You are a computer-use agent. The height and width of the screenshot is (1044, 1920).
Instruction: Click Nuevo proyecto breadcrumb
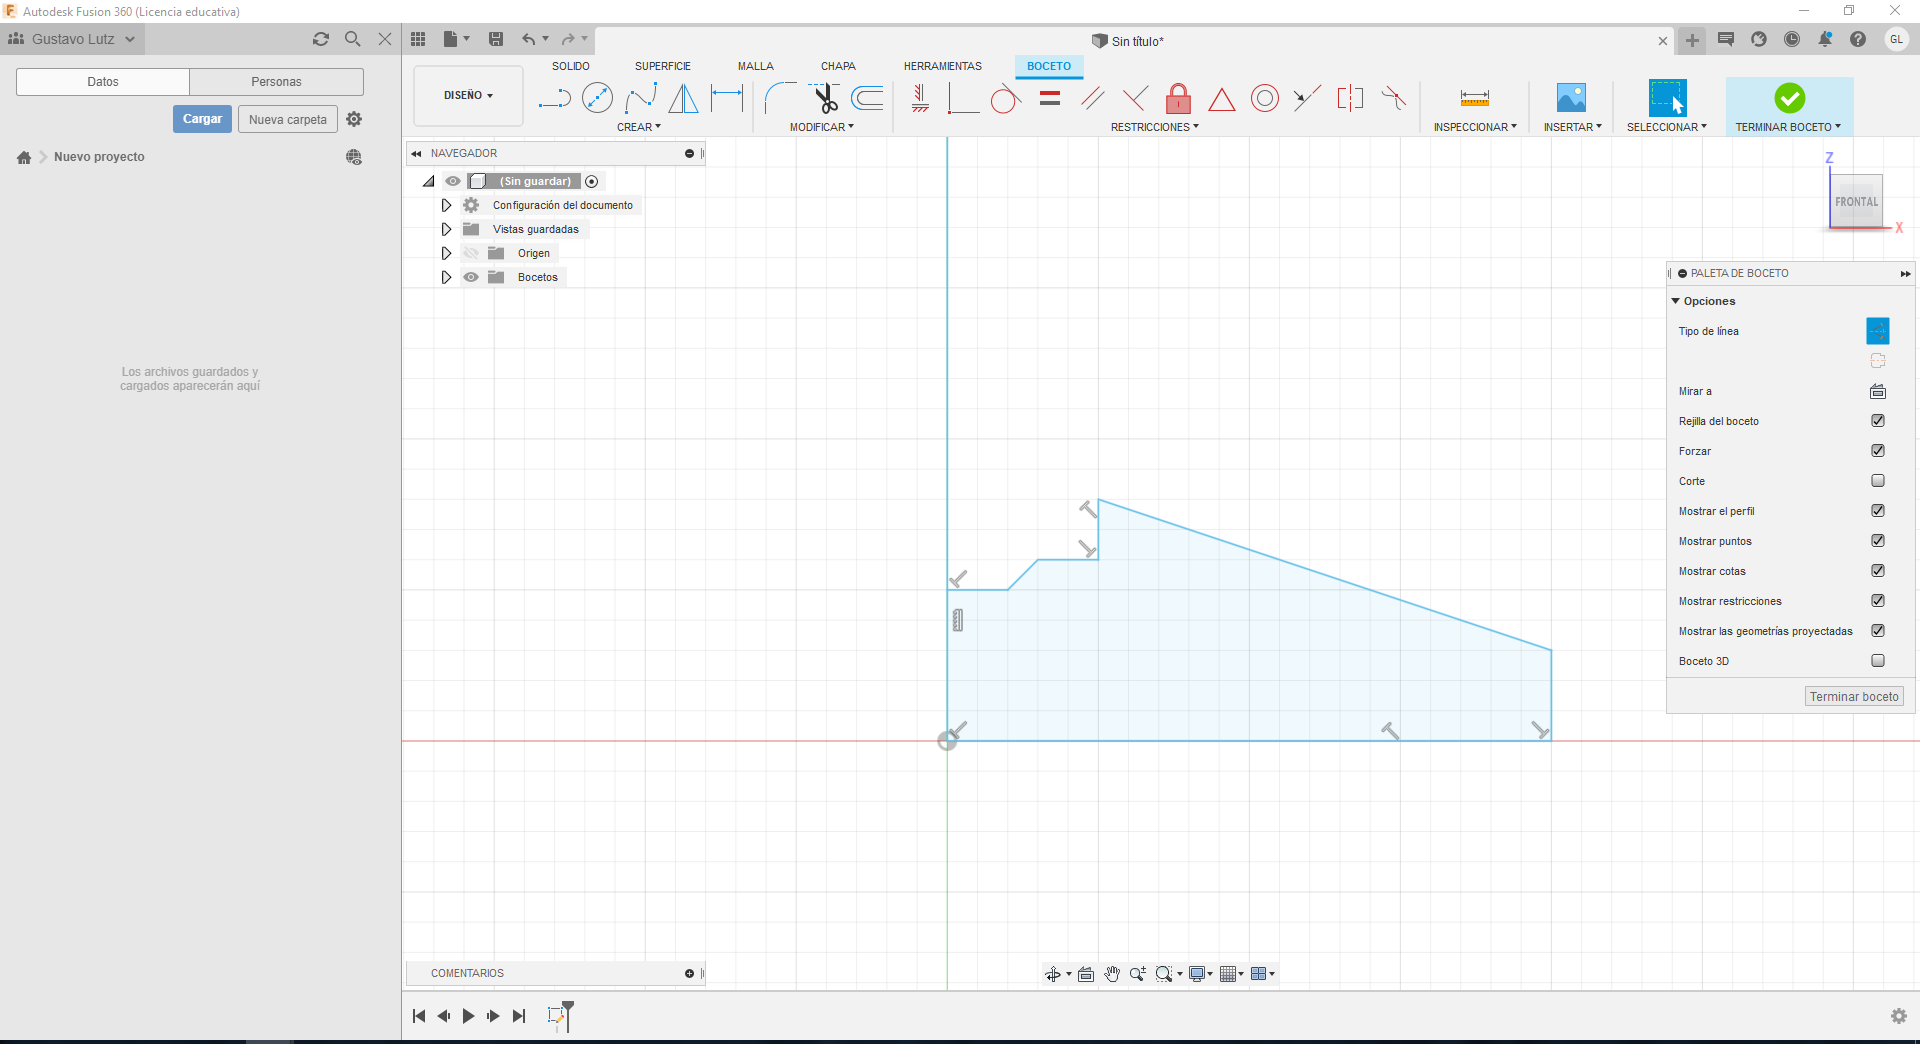pyautogui.click(x=99, y=157)
